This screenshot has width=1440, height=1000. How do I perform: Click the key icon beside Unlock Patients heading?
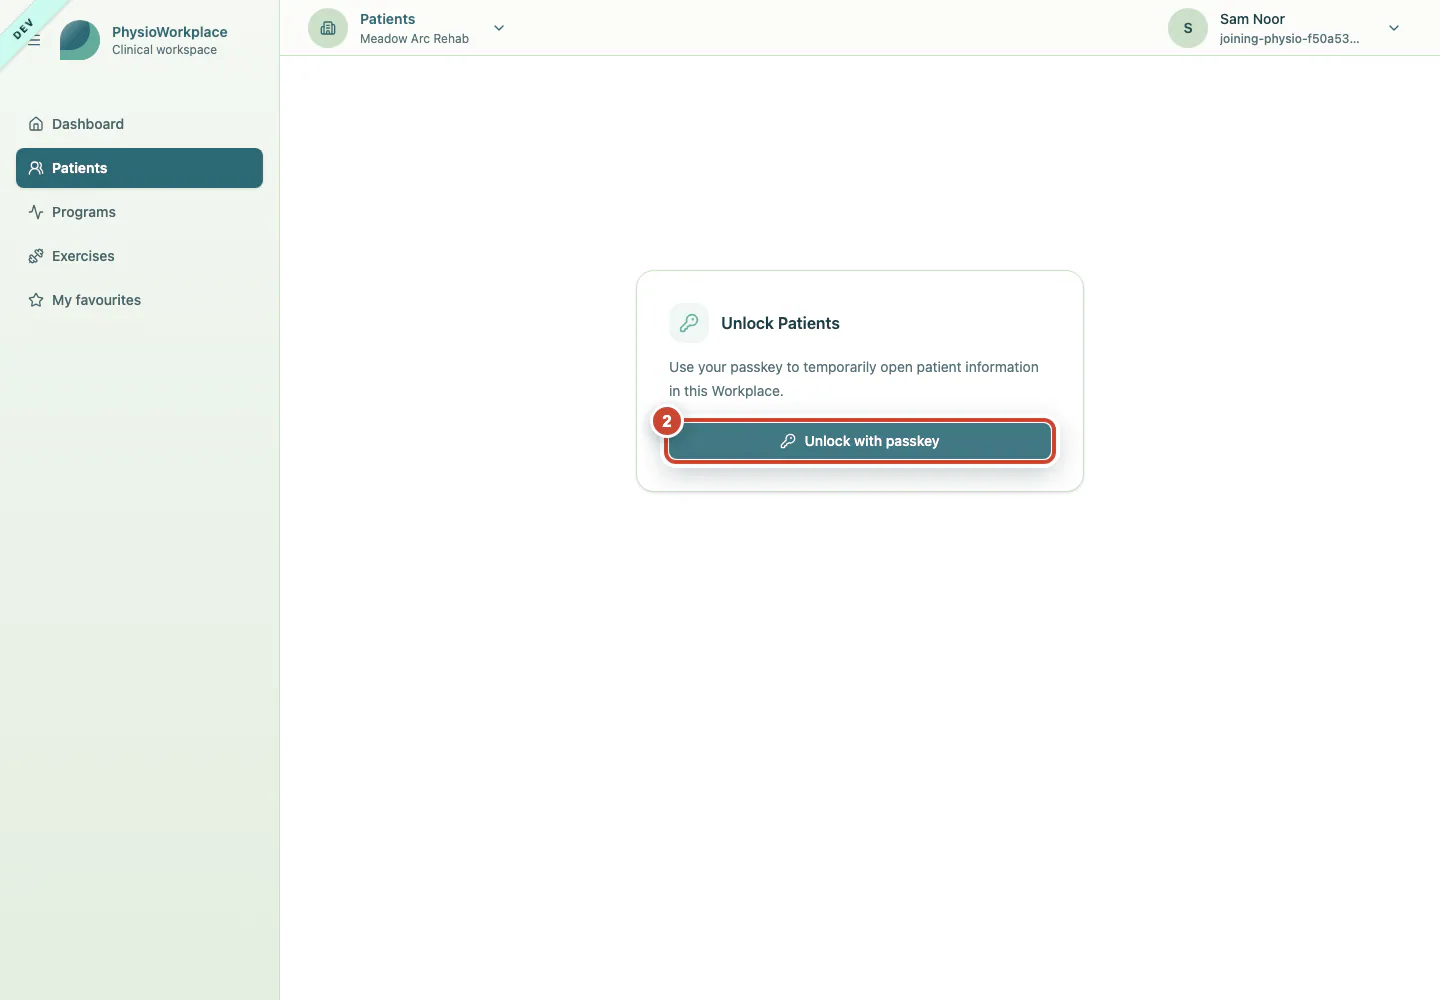tap(689, 323)
